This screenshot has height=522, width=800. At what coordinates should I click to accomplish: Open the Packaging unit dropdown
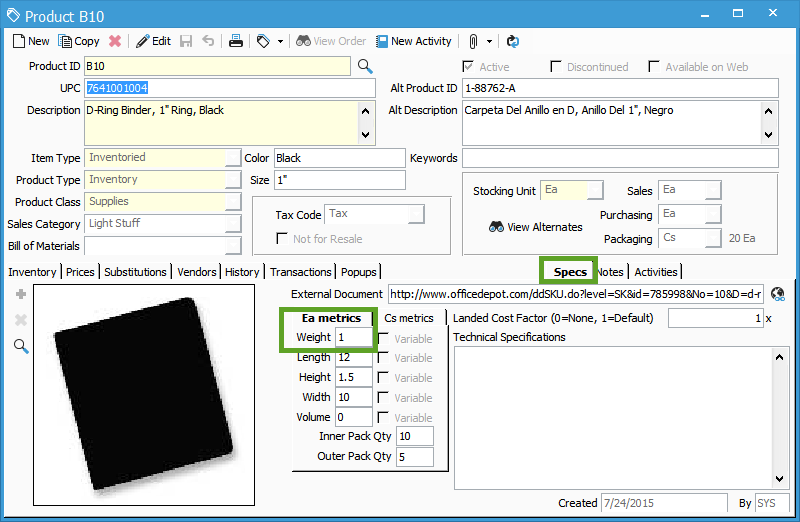[713, 238]
